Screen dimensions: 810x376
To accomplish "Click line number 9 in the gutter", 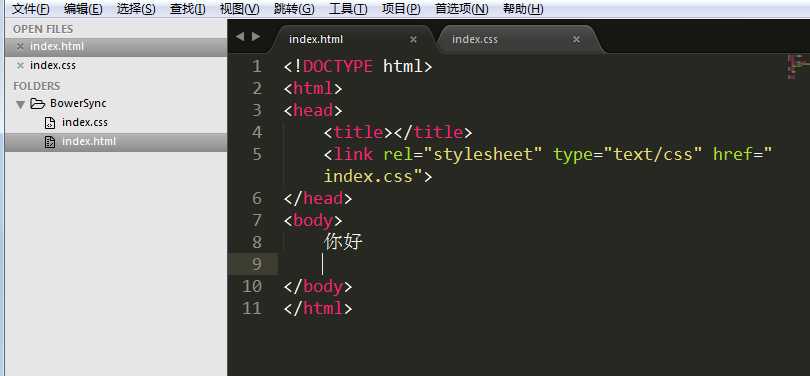I will [x=256, y=264].
